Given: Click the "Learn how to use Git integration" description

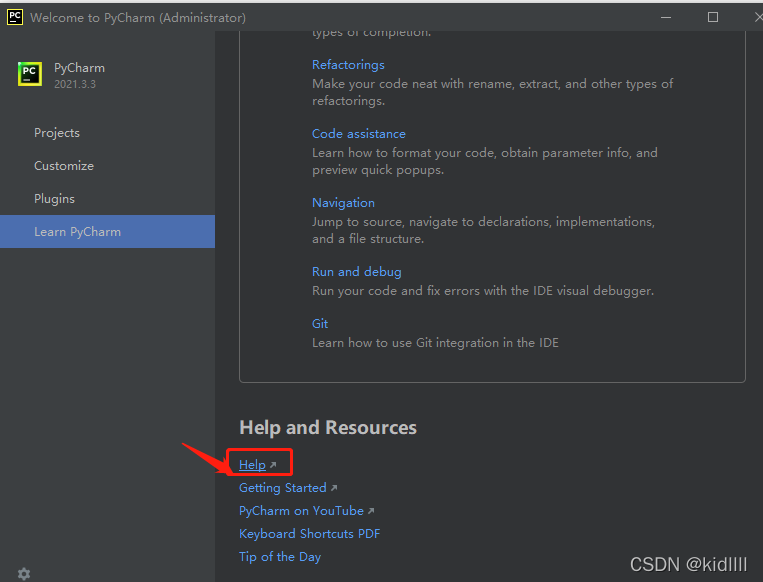Looking at the screenshot, I should (435, 343).
